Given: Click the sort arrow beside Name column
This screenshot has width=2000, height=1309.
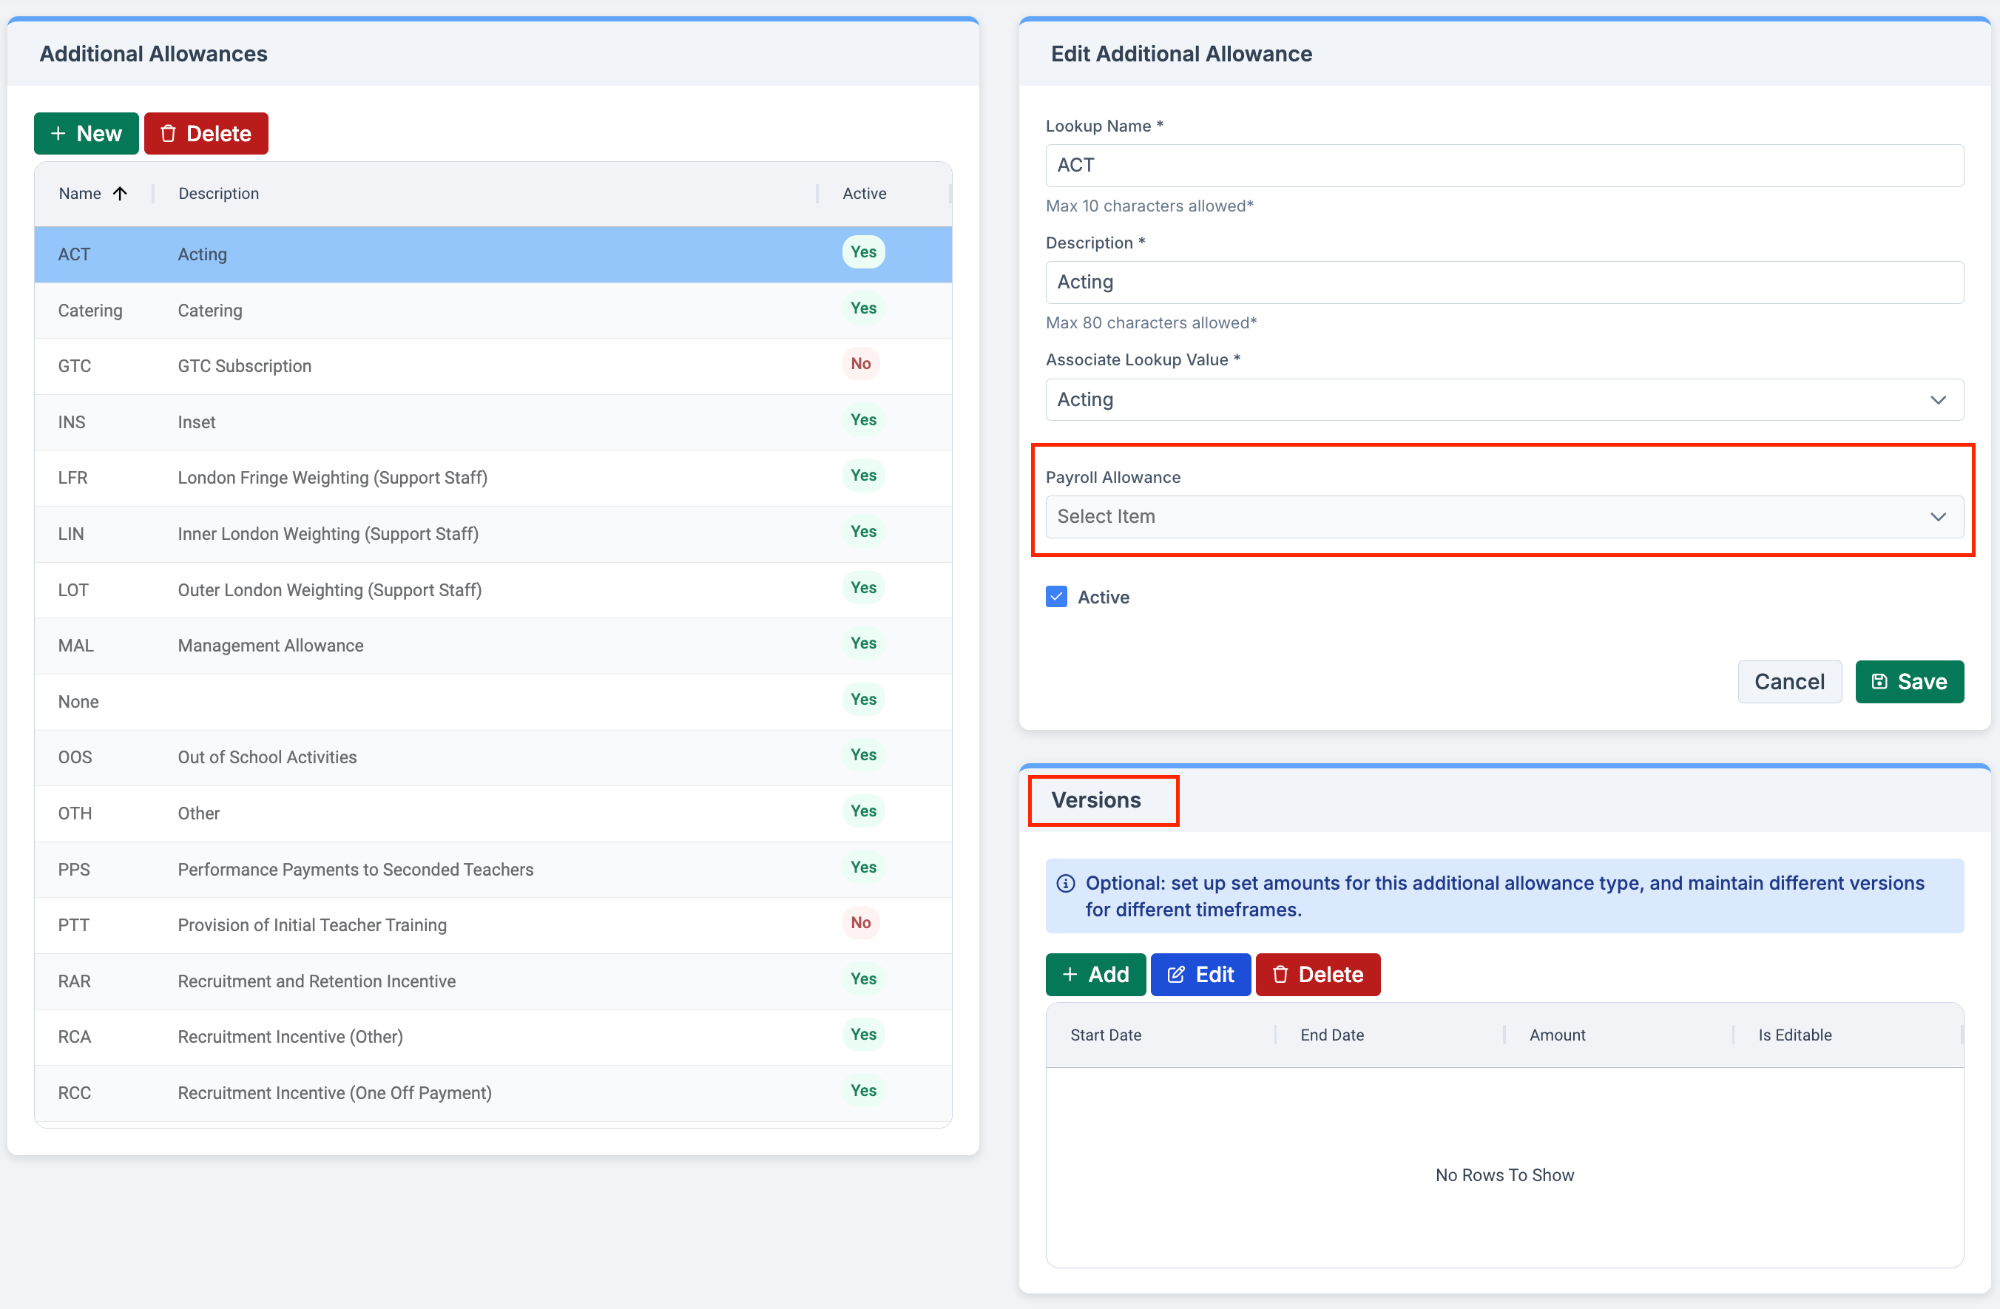Looking at the screenshot, I should pyautogui.click(x=120, y=194).
